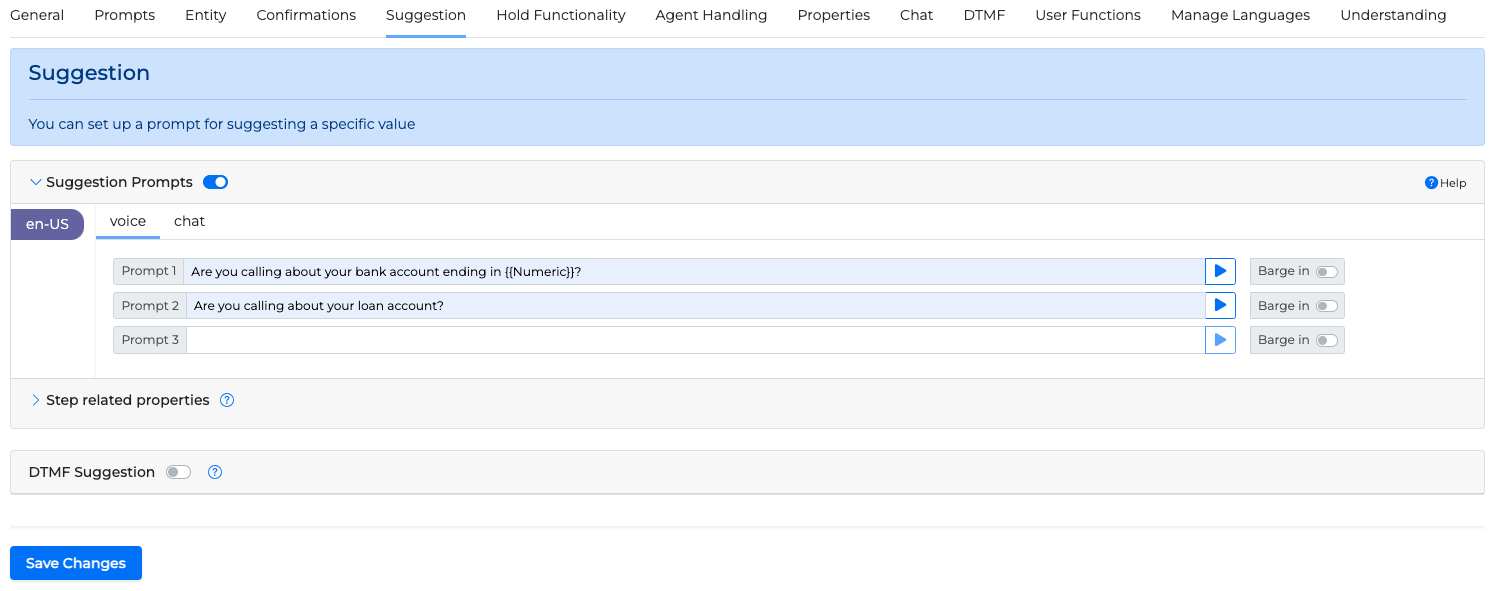
Task: Collapse the Suggestion Prompts section
Action: coord(36,182)
